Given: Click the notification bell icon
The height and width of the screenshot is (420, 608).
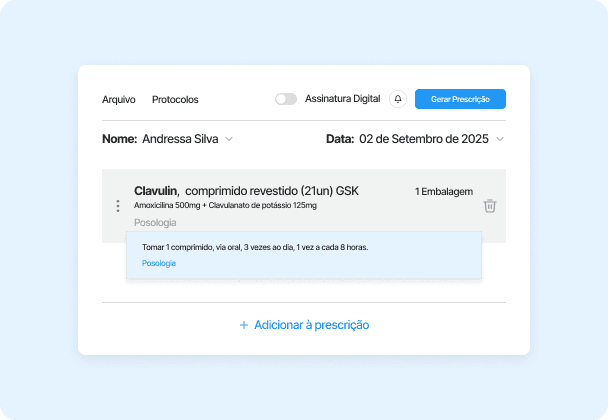Looking at the screenshot, I should (398, 99).
